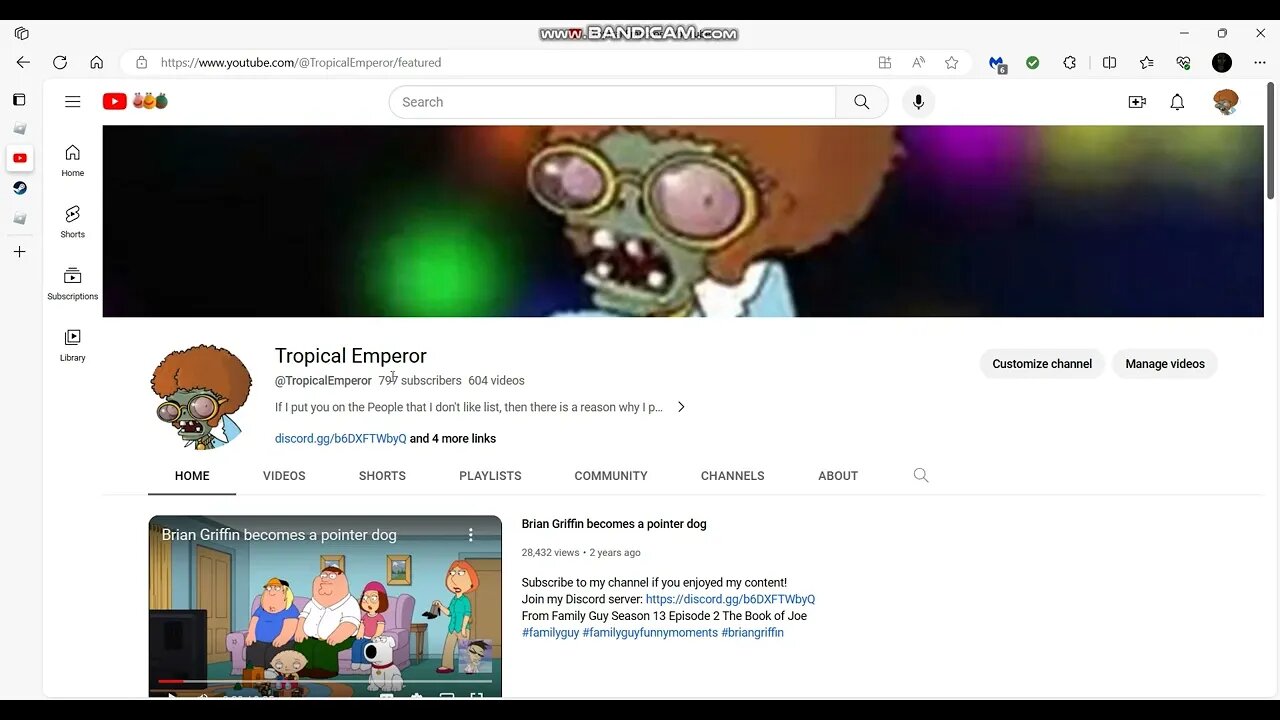
Task: Open browser home page button
Action: pos(96,62)
